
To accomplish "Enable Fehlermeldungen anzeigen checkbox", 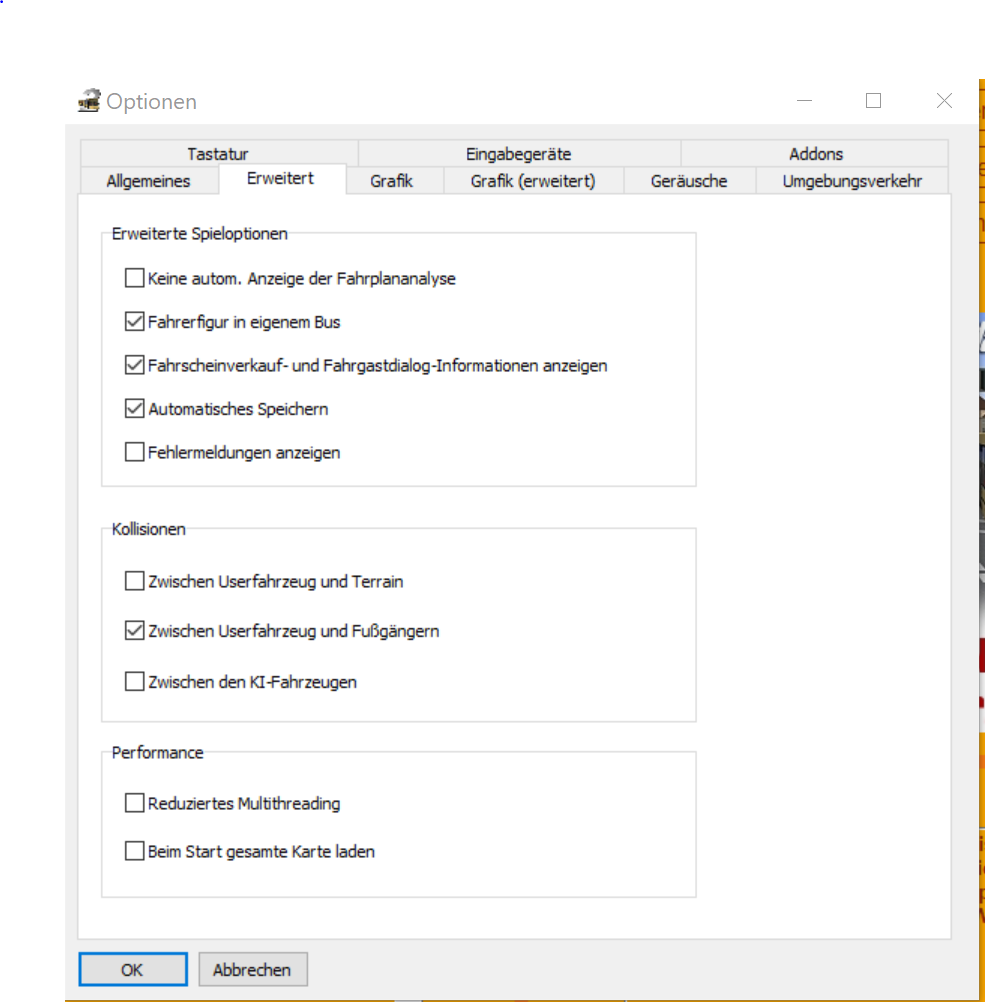I will pyautogui.click(x=134, y=452).
